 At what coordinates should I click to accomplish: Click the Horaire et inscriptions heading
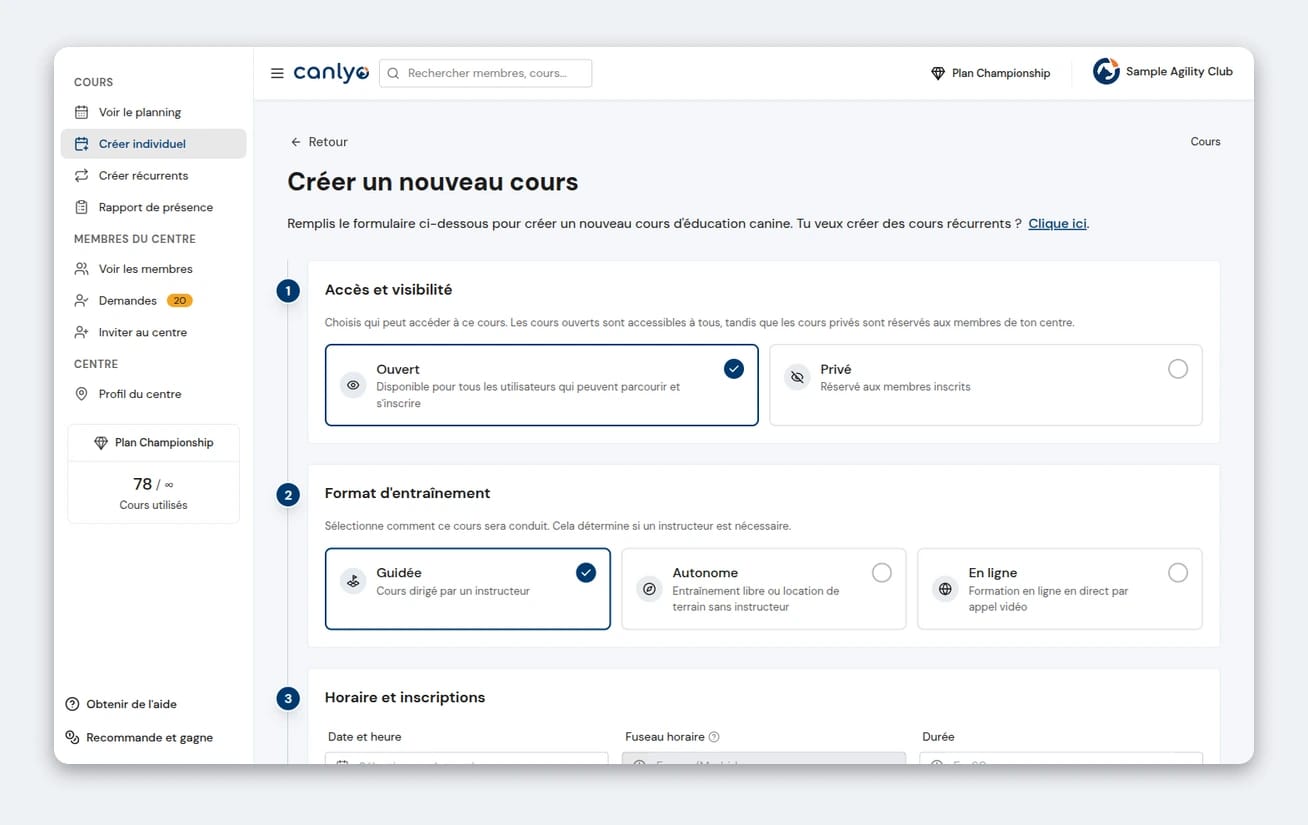[x=405, y=698]
